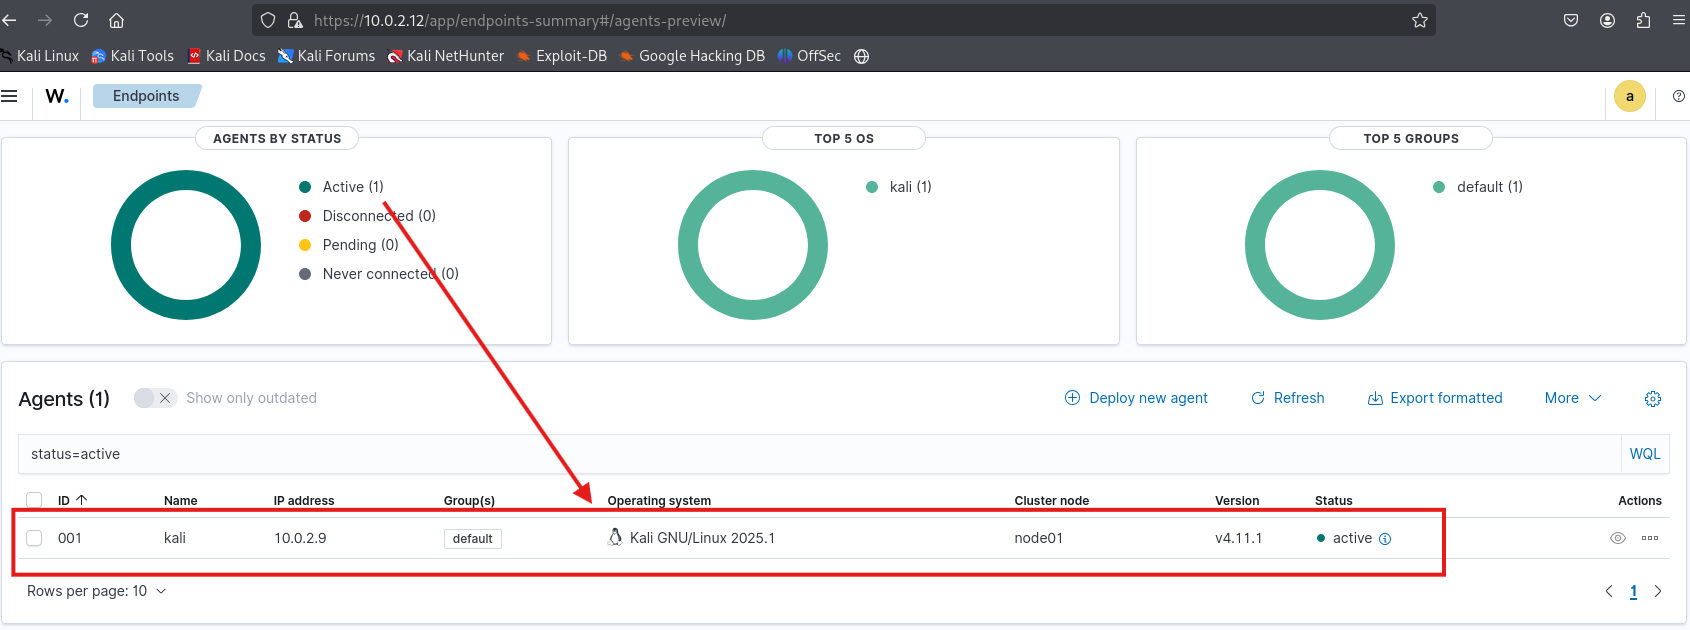Reload page using browser refresh icon
This screenshot has height=630, width=1690.
[81, 20]
